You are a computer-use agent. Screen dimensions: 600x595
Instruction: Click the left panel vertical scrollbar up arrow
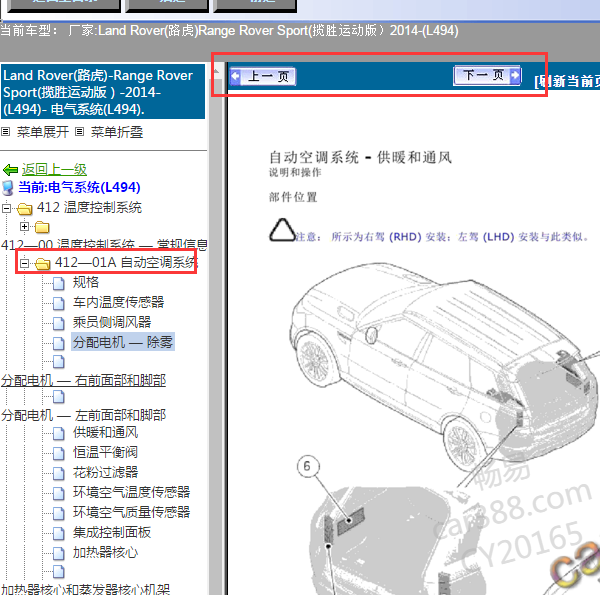click(x=217, y=71)
